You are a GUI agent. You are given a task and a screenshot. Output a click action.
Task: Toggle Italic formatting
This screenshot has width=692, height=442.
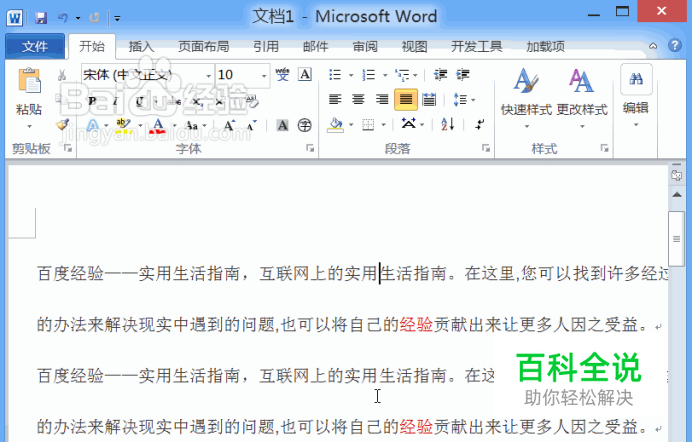point(116,101)
